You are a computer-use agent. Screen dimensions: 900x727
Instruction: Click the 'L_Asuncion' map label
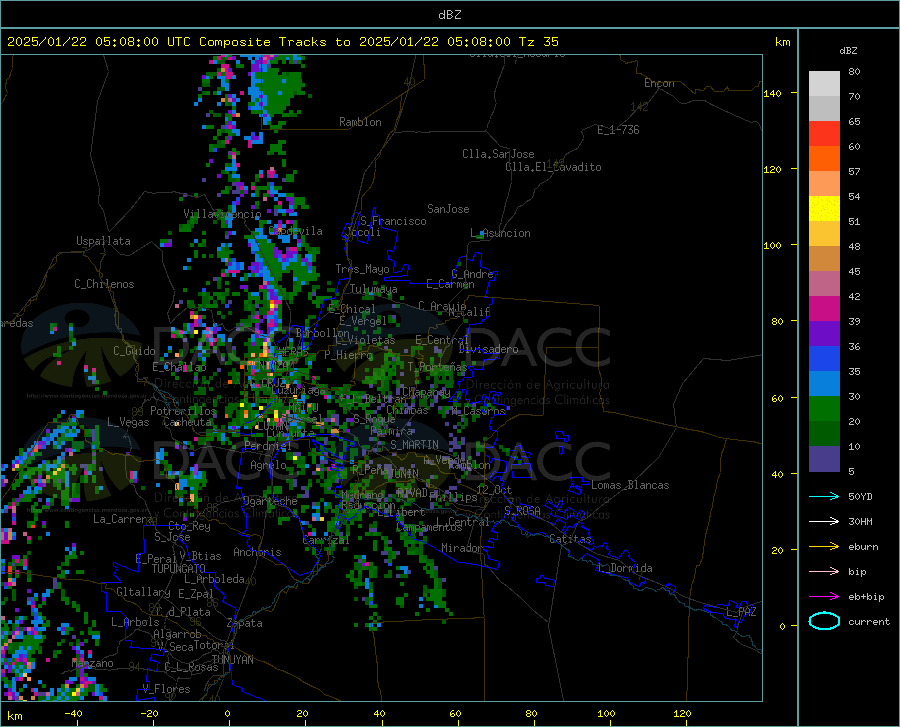click(x=501, y=233)
